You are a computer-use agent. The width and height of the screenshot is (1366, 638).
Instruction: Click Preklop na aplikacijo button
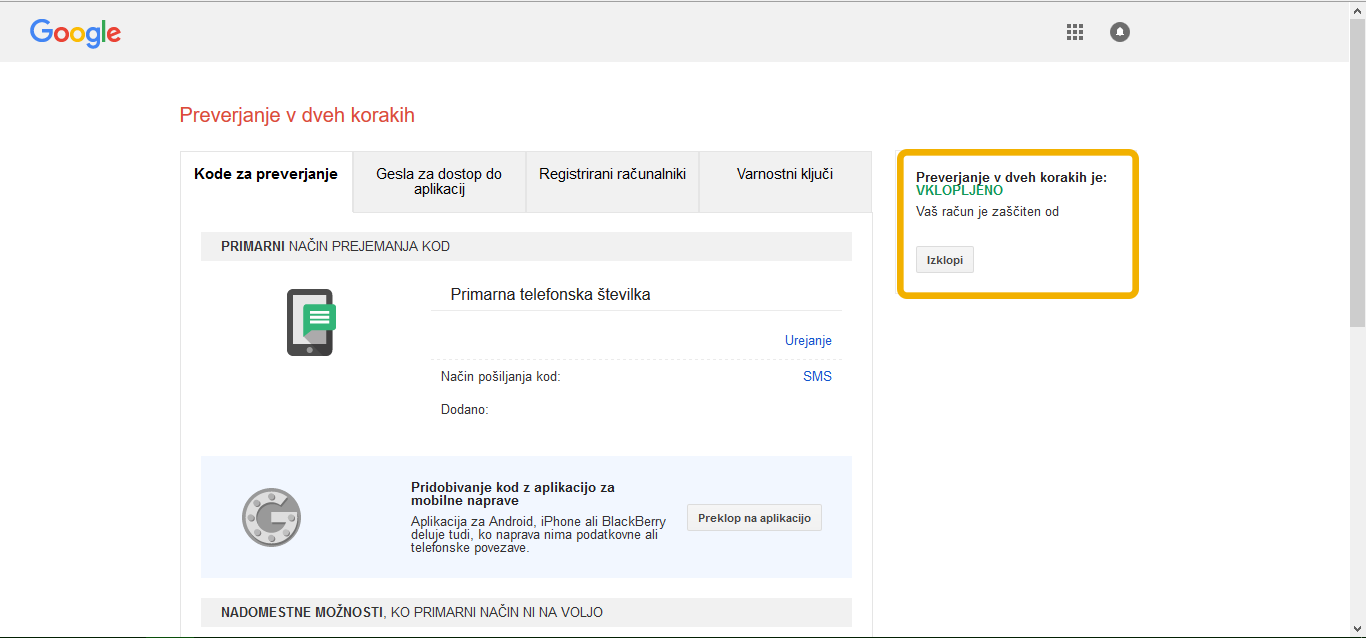coord(754,518)
